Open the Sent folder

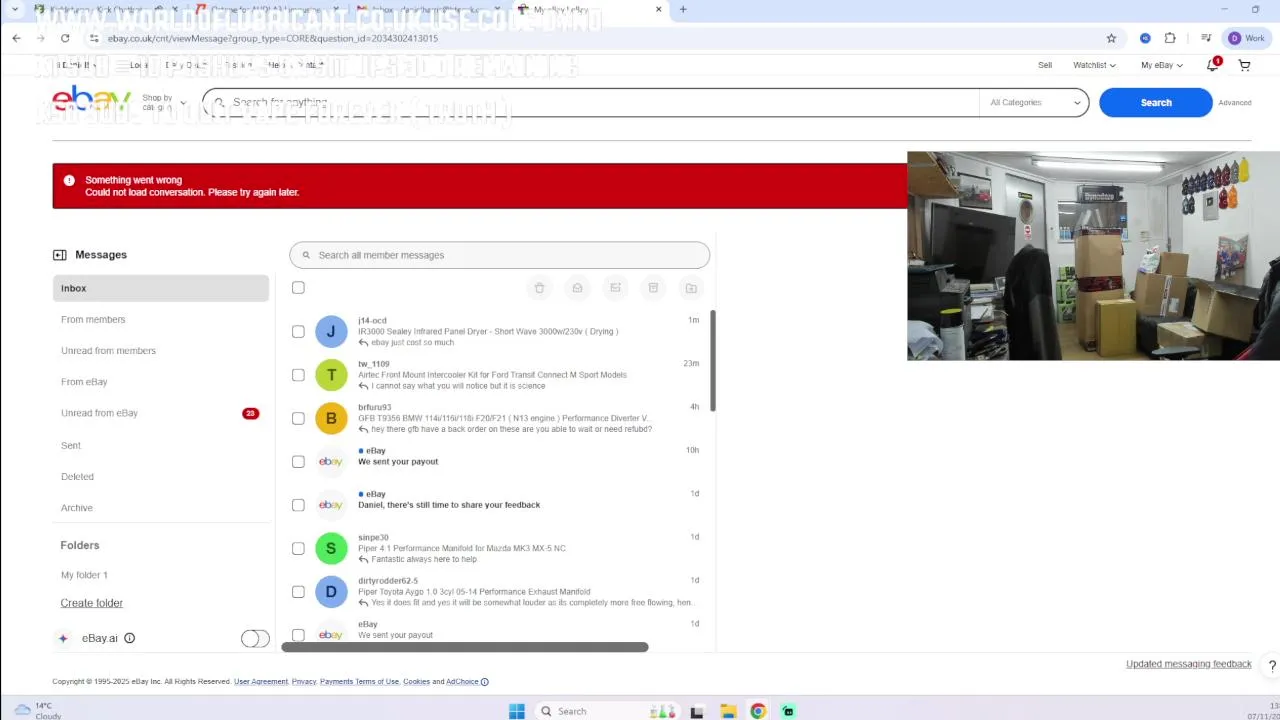coord(71,445)
